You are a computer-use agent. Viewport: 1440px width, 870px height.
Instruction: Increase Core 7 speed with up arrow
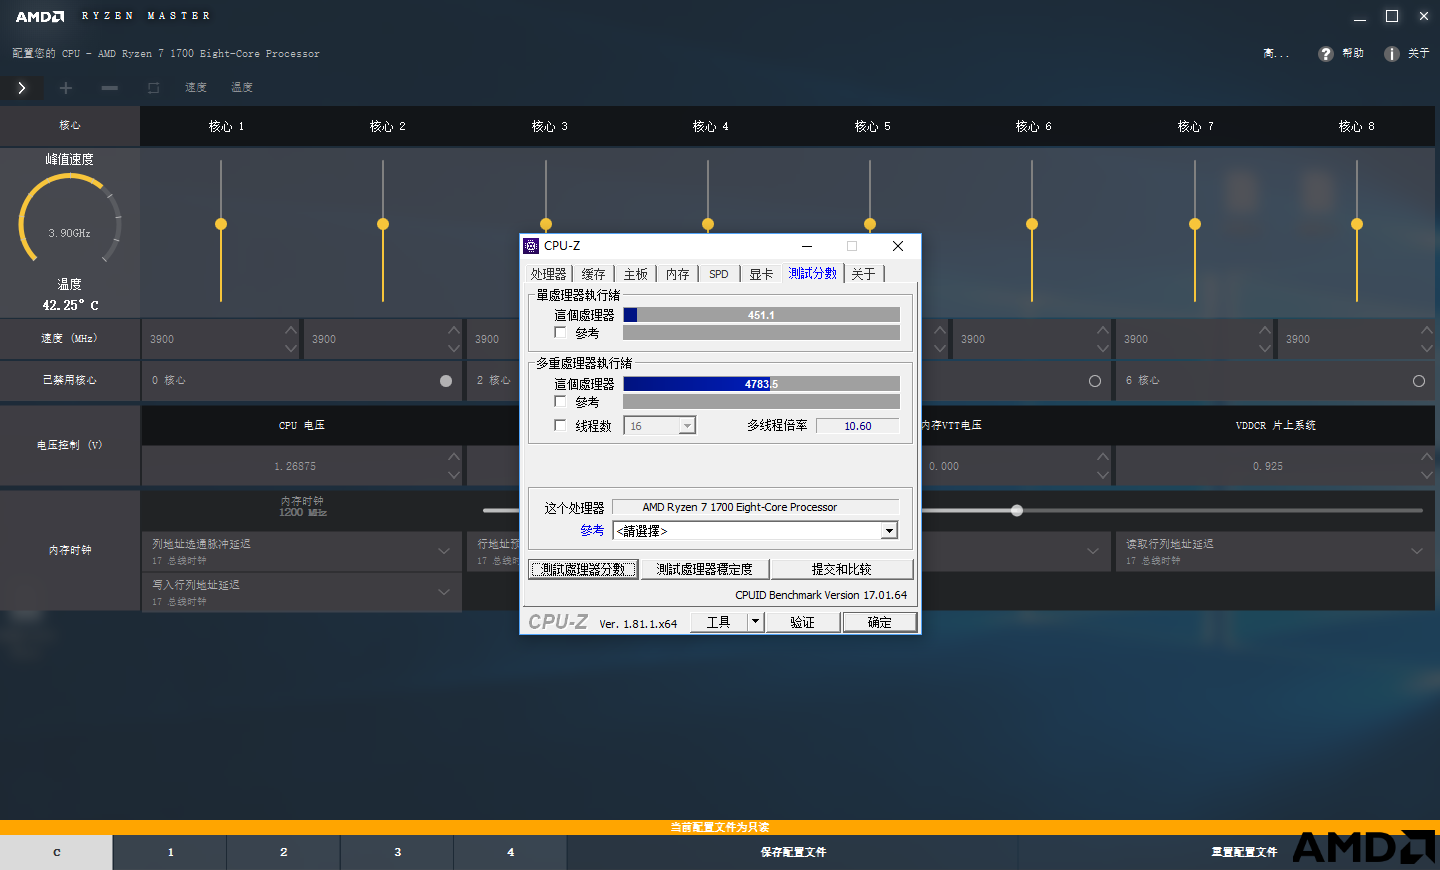pos(1265,330)
